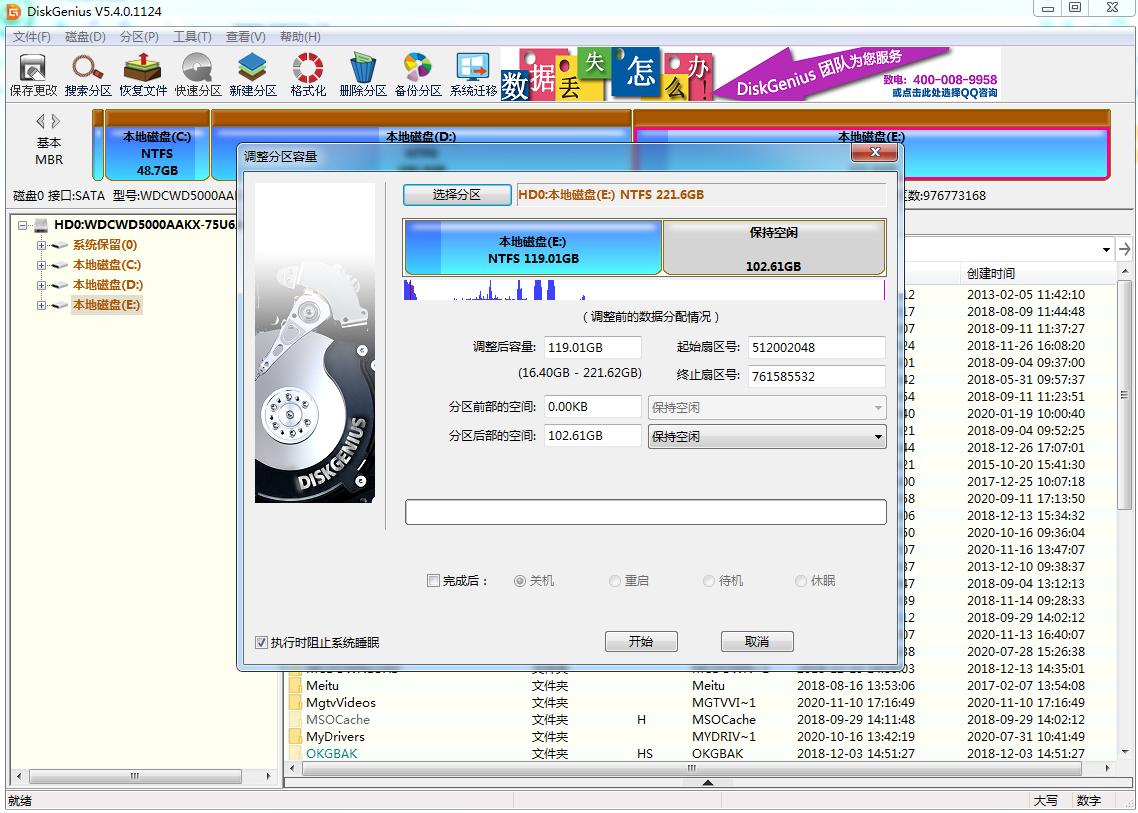Click the 保存更改 save changes icon

pyautogui.click(x=33, y=75)
